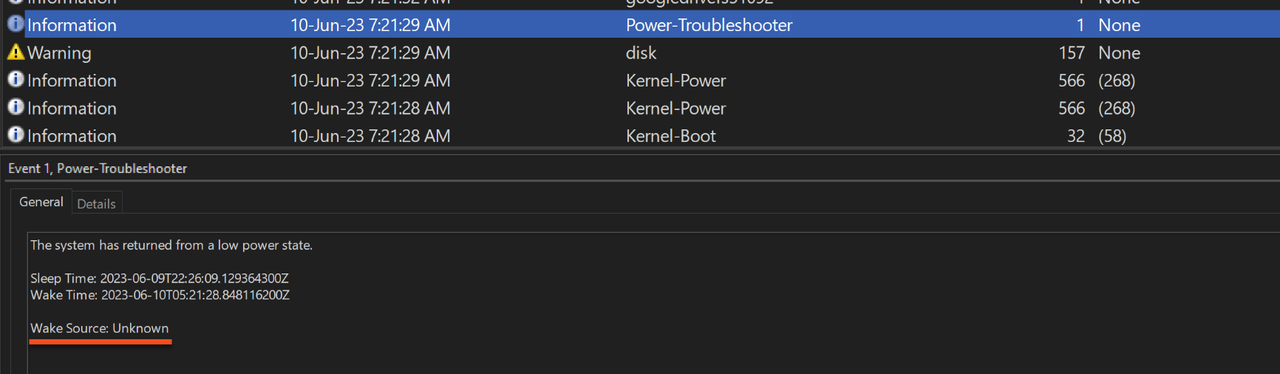Click "None" task category on the Power-Troubleshooter row
The width and height of the screenshot is (1280, 374).
[x=1119, y=25]
